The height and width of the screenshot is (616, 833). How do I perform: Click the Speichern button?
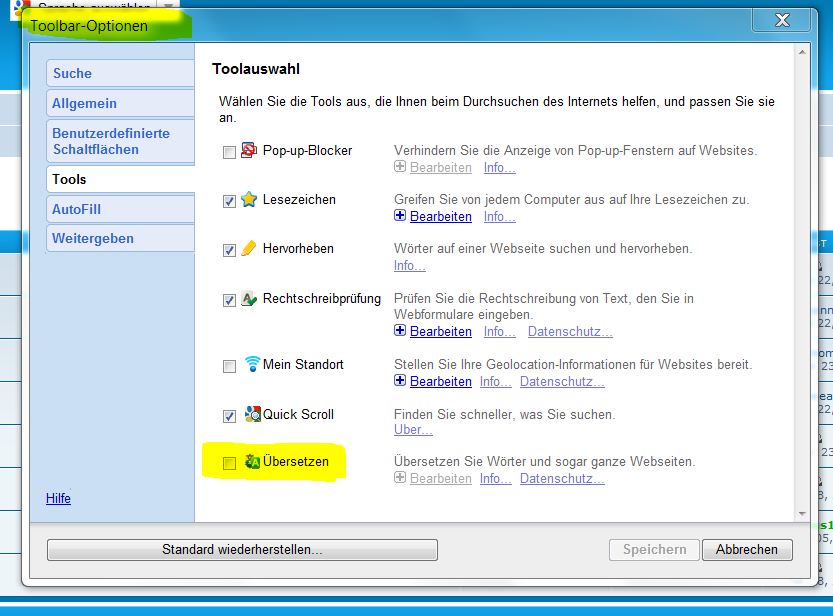[654, 550]
